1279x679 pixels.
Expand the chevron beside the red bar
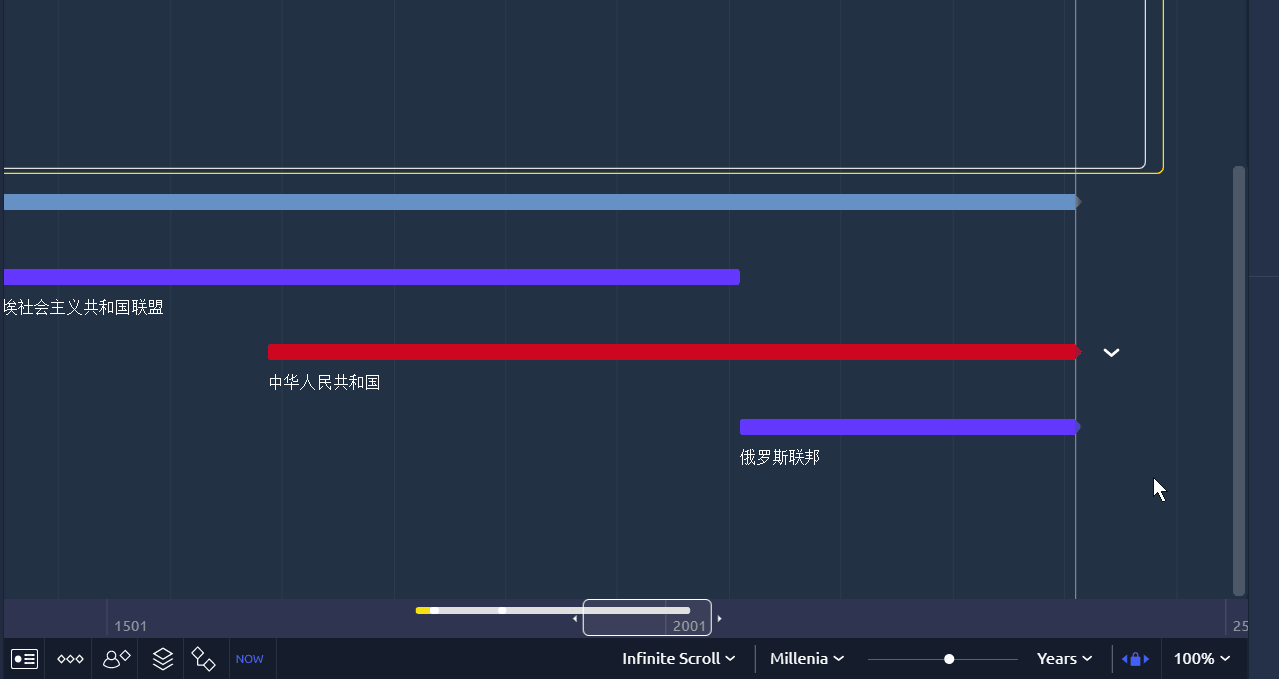click(x=1111, y=352)
